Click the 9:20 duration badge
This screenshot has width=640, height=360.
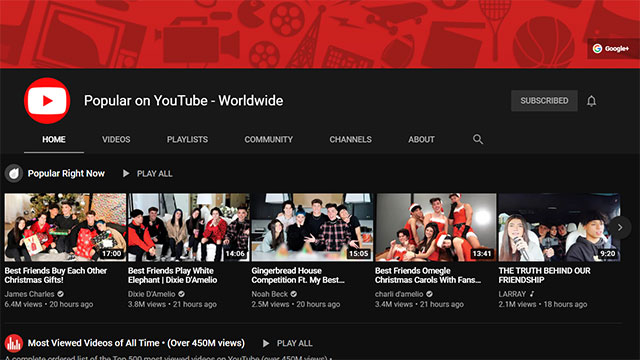click(607, 253)
